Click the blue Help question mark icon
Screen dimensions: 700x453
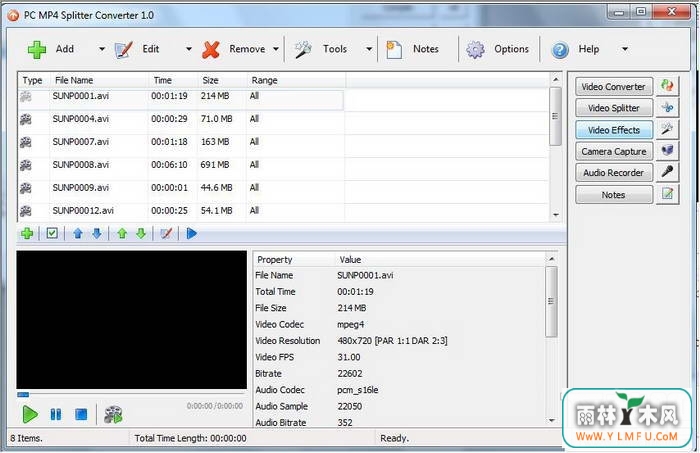pos(560,50)
